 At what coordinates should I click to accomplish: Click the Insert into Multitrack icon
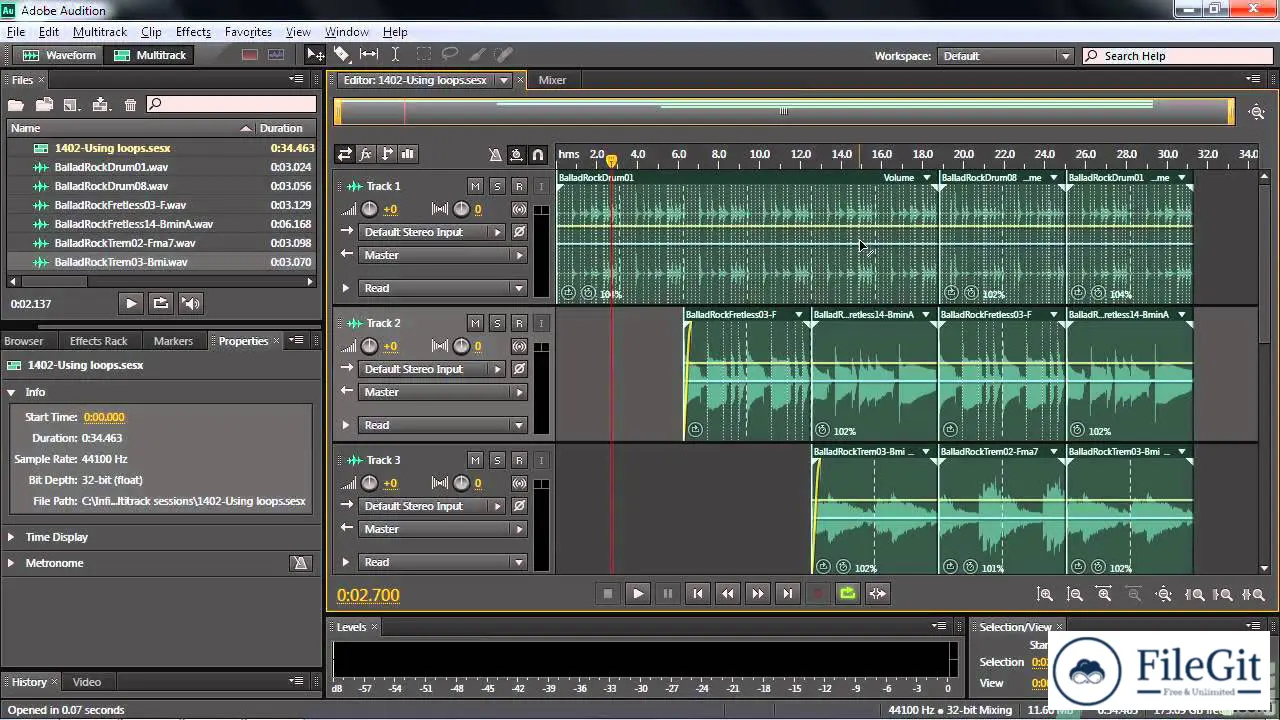coord(100,104)
